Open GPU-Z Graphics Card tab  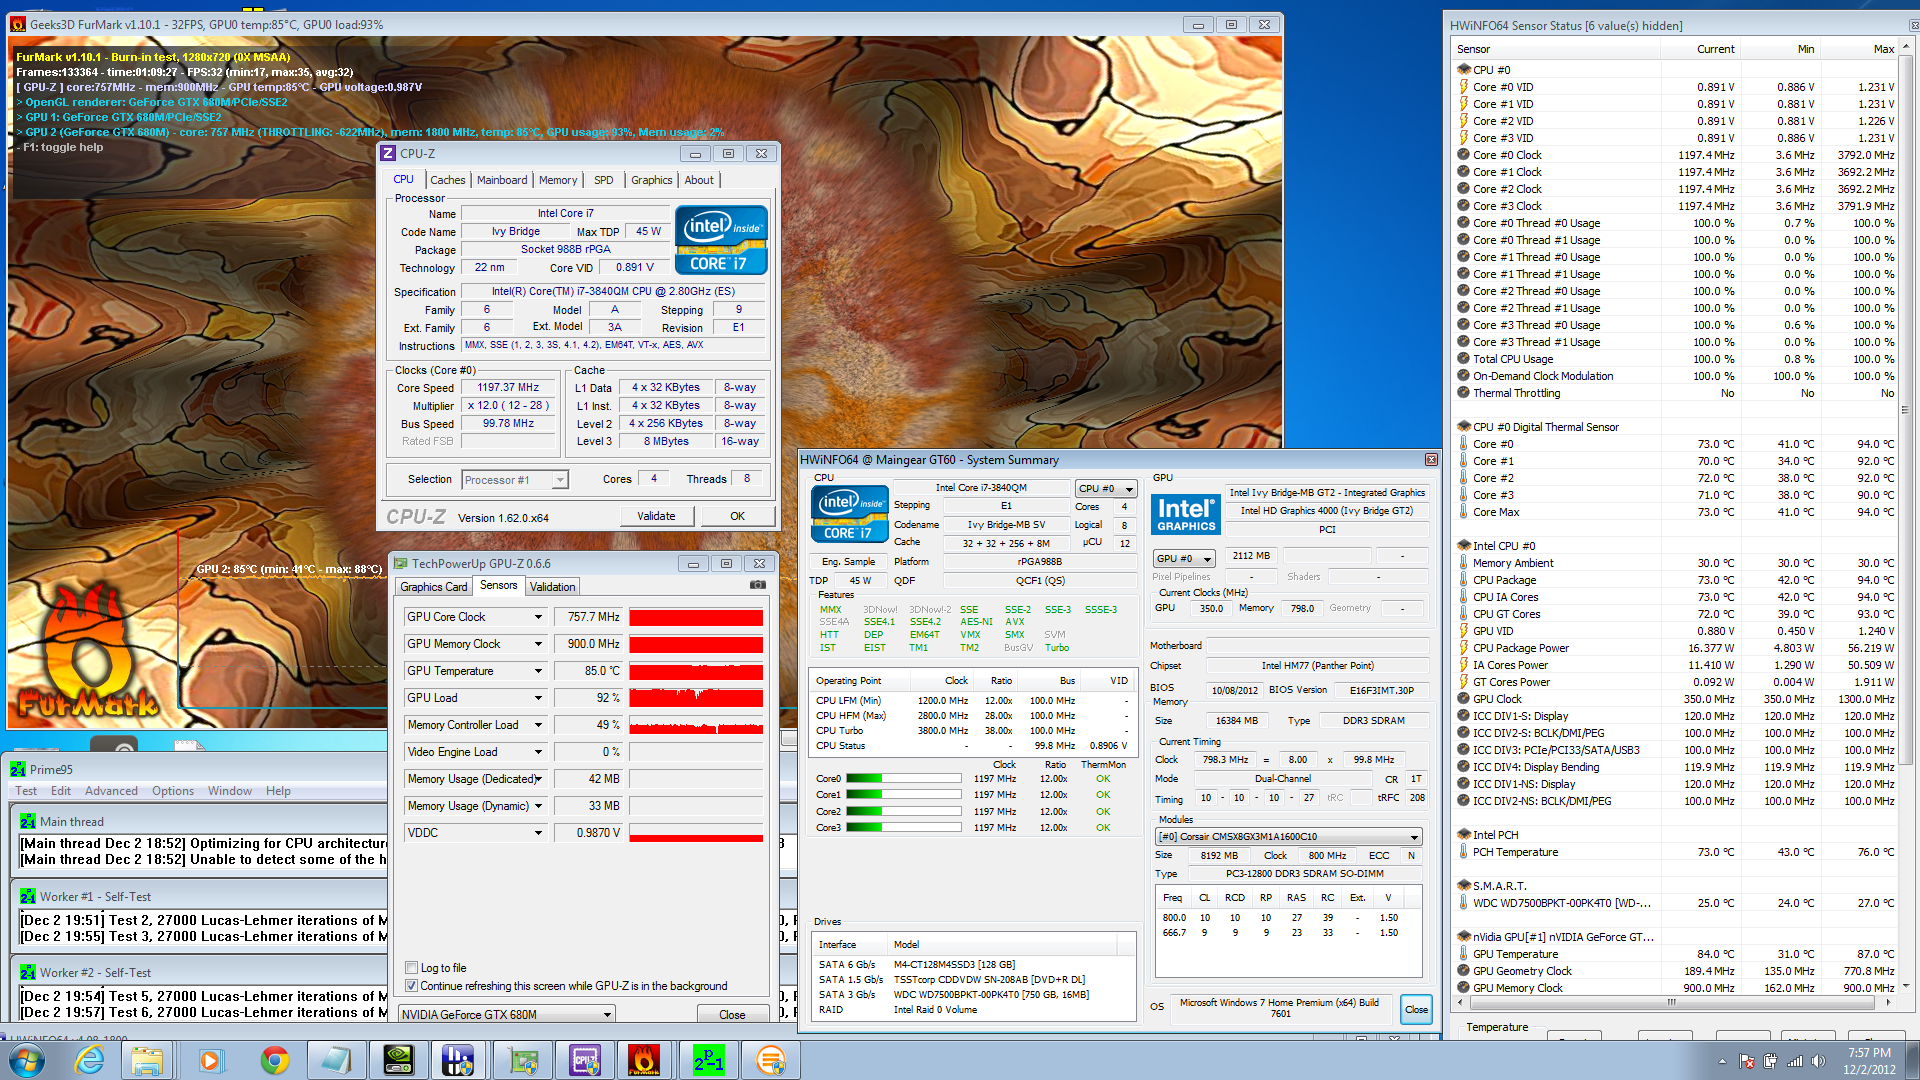(x=433, y=587)
